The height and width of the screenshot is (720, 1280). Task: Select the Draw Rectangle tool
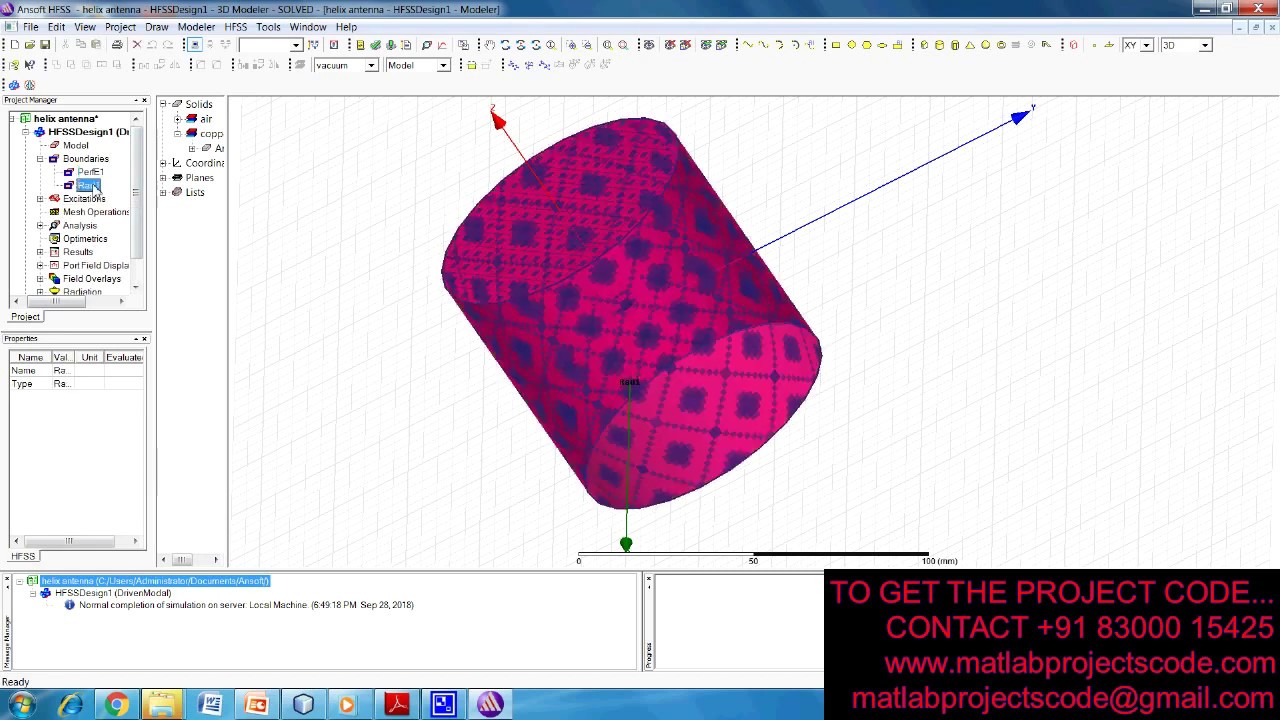[836, 45]
